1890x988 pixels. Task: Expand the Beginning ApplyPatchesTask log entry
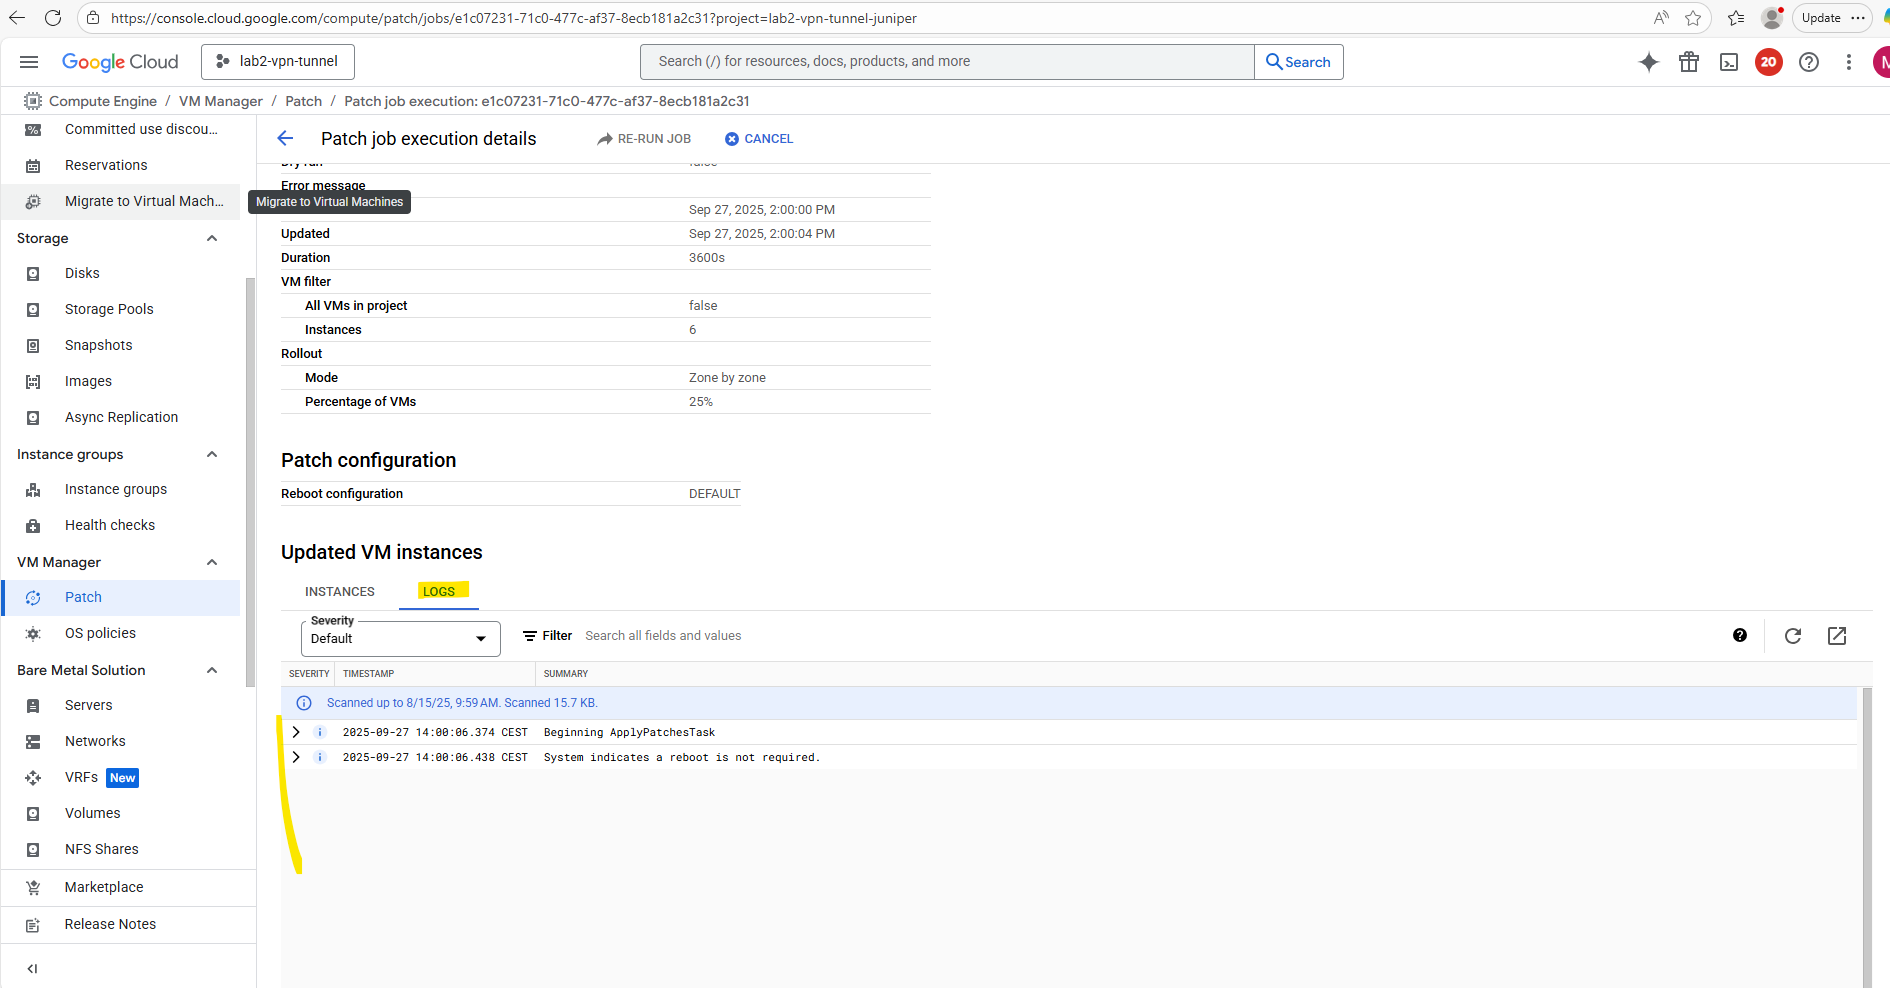296,732
